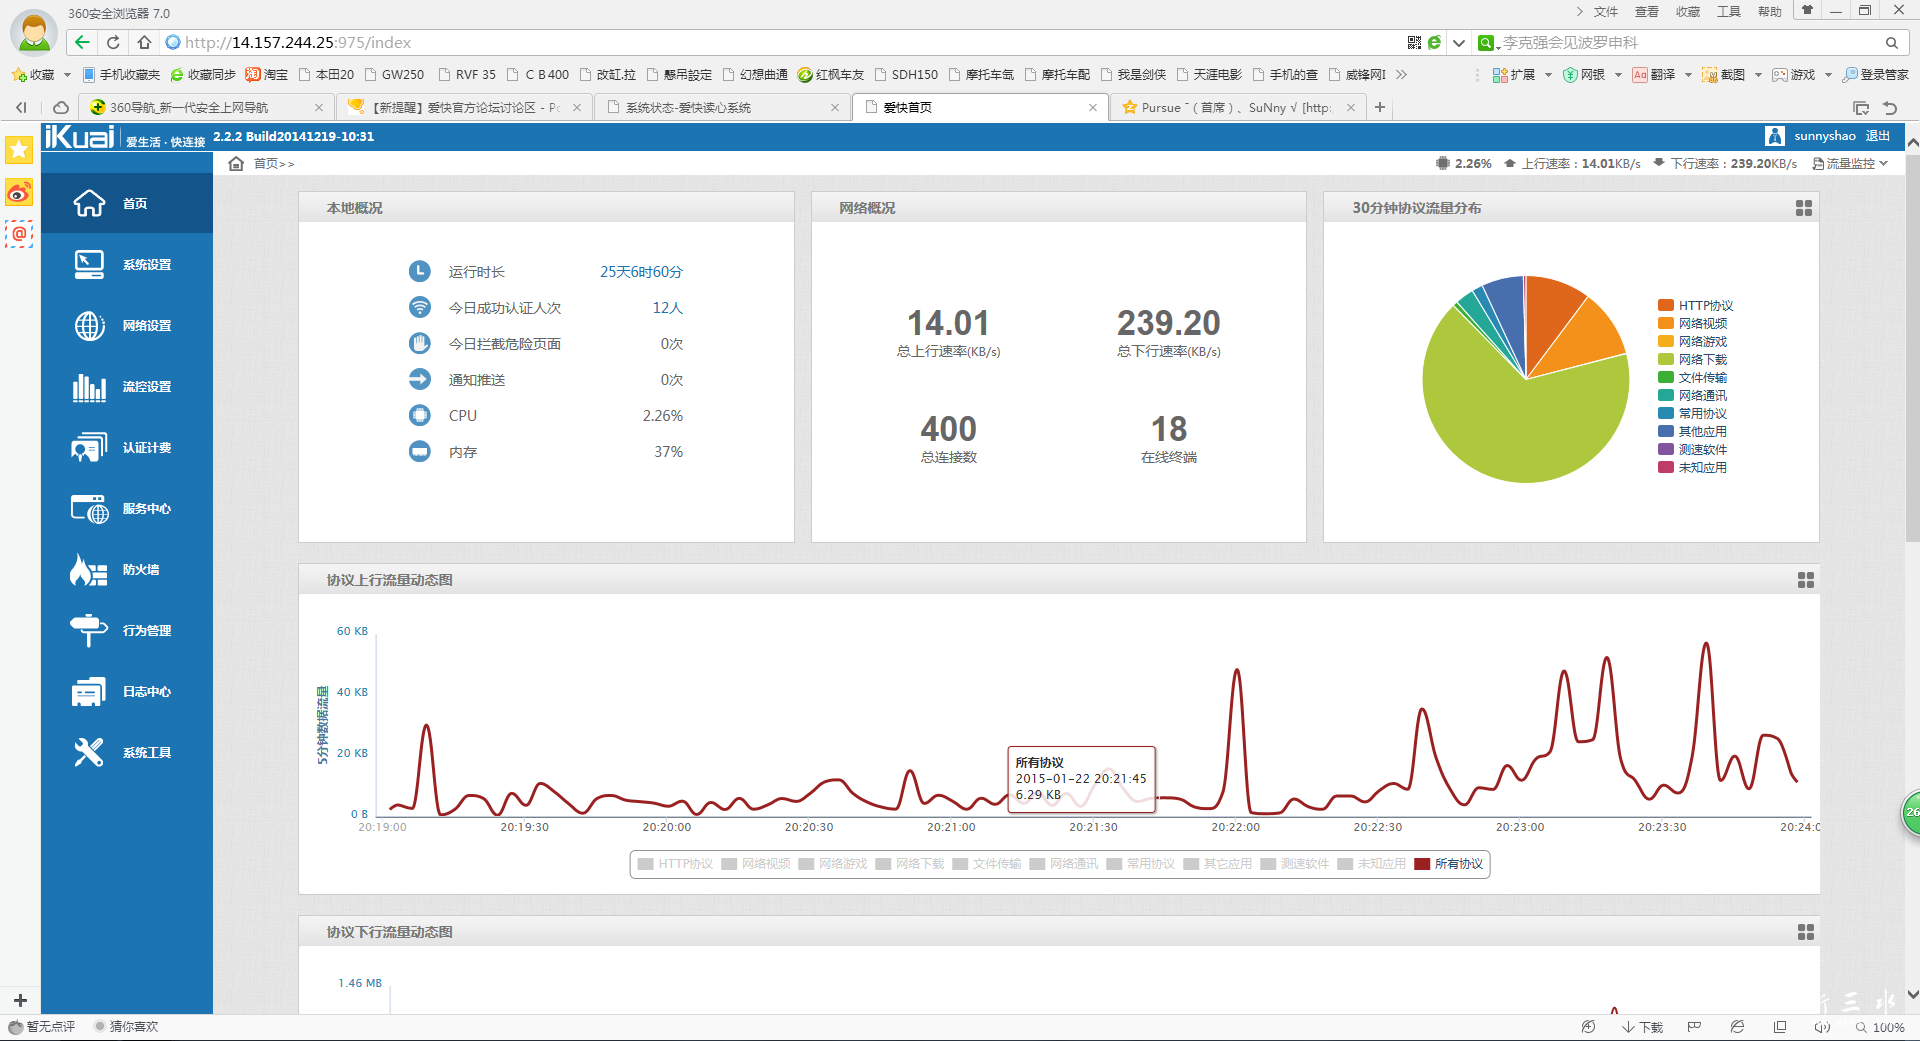Click the user avatar icon beside sunnyshao
This screenshot has height=1041, width=1920.
click(1775, 136)
